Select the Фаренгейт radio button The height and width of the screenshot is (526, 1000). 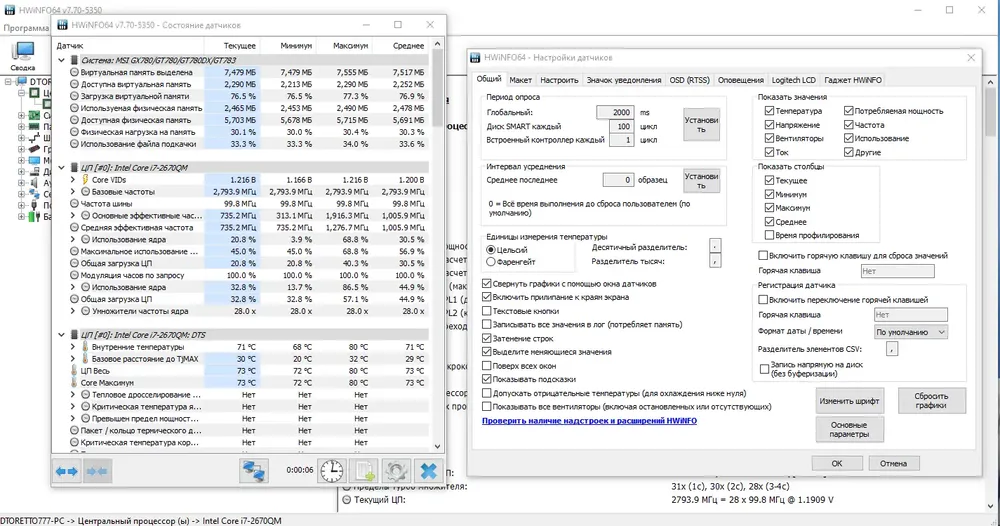[x=490, y=262]
